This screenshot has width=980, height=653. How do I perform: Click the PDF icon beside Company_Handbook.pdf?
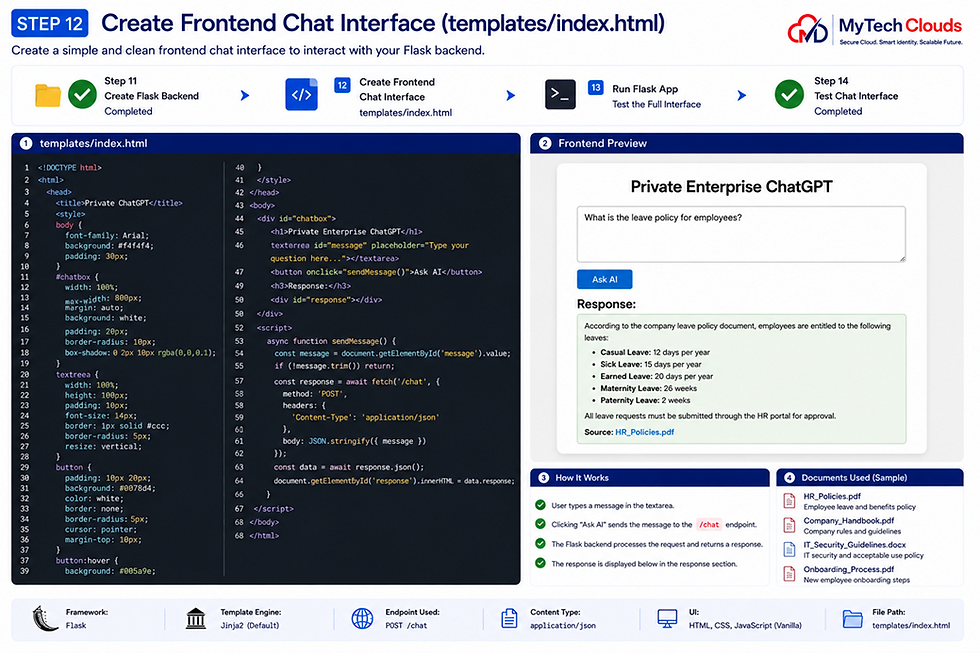click(789, 525)
